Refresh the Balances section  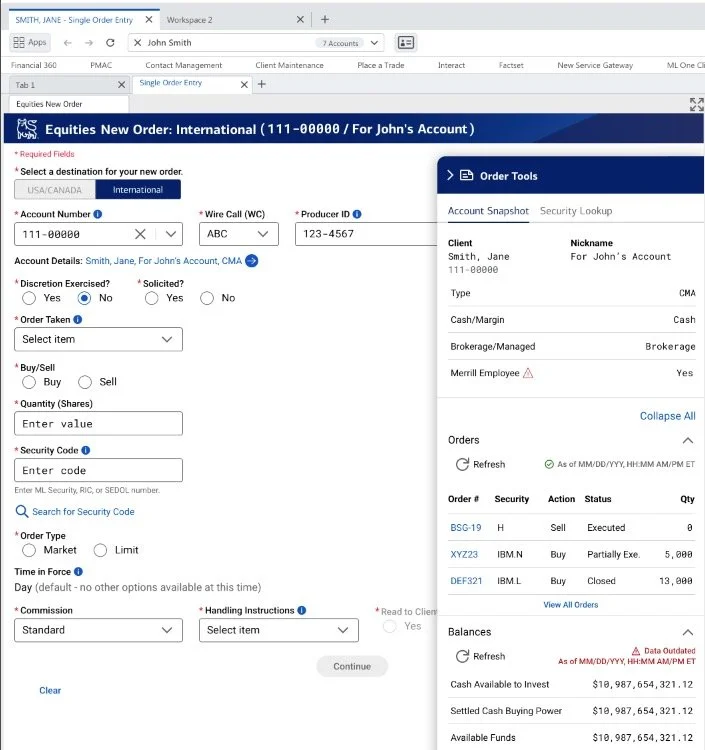(x=480, y=656)
